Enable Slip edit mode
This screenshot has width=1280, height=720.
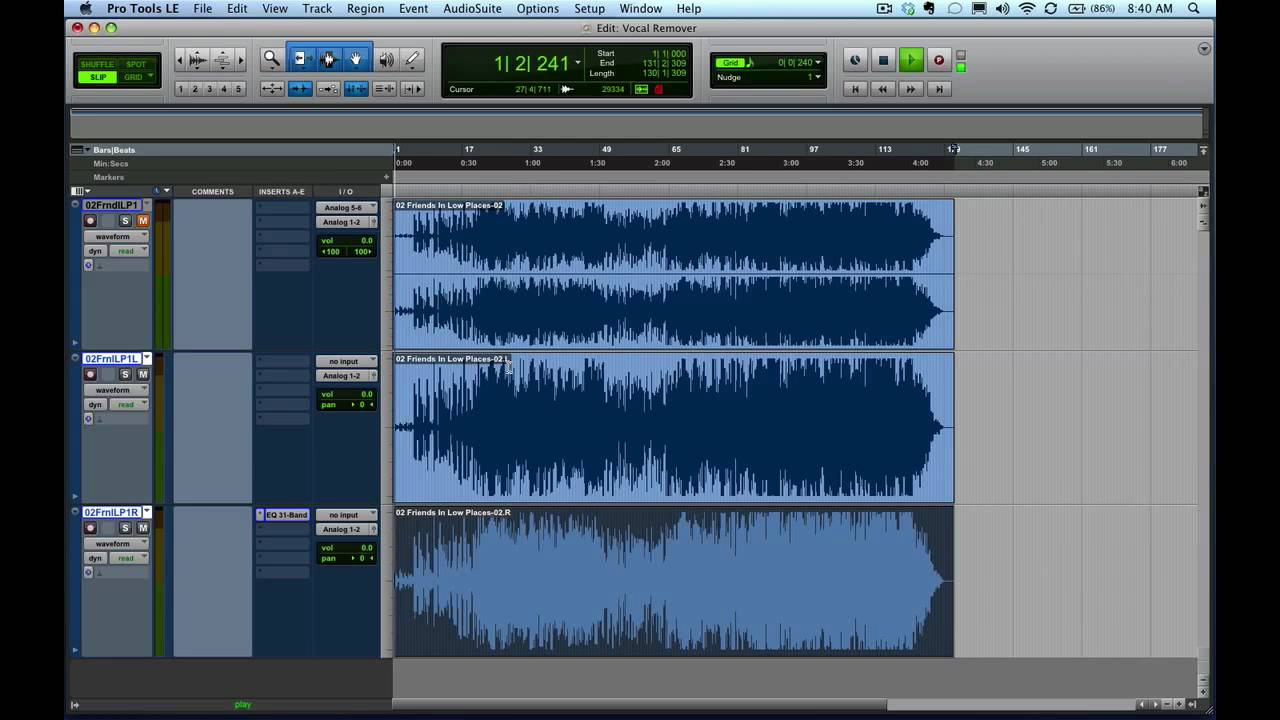click(97, 77)
